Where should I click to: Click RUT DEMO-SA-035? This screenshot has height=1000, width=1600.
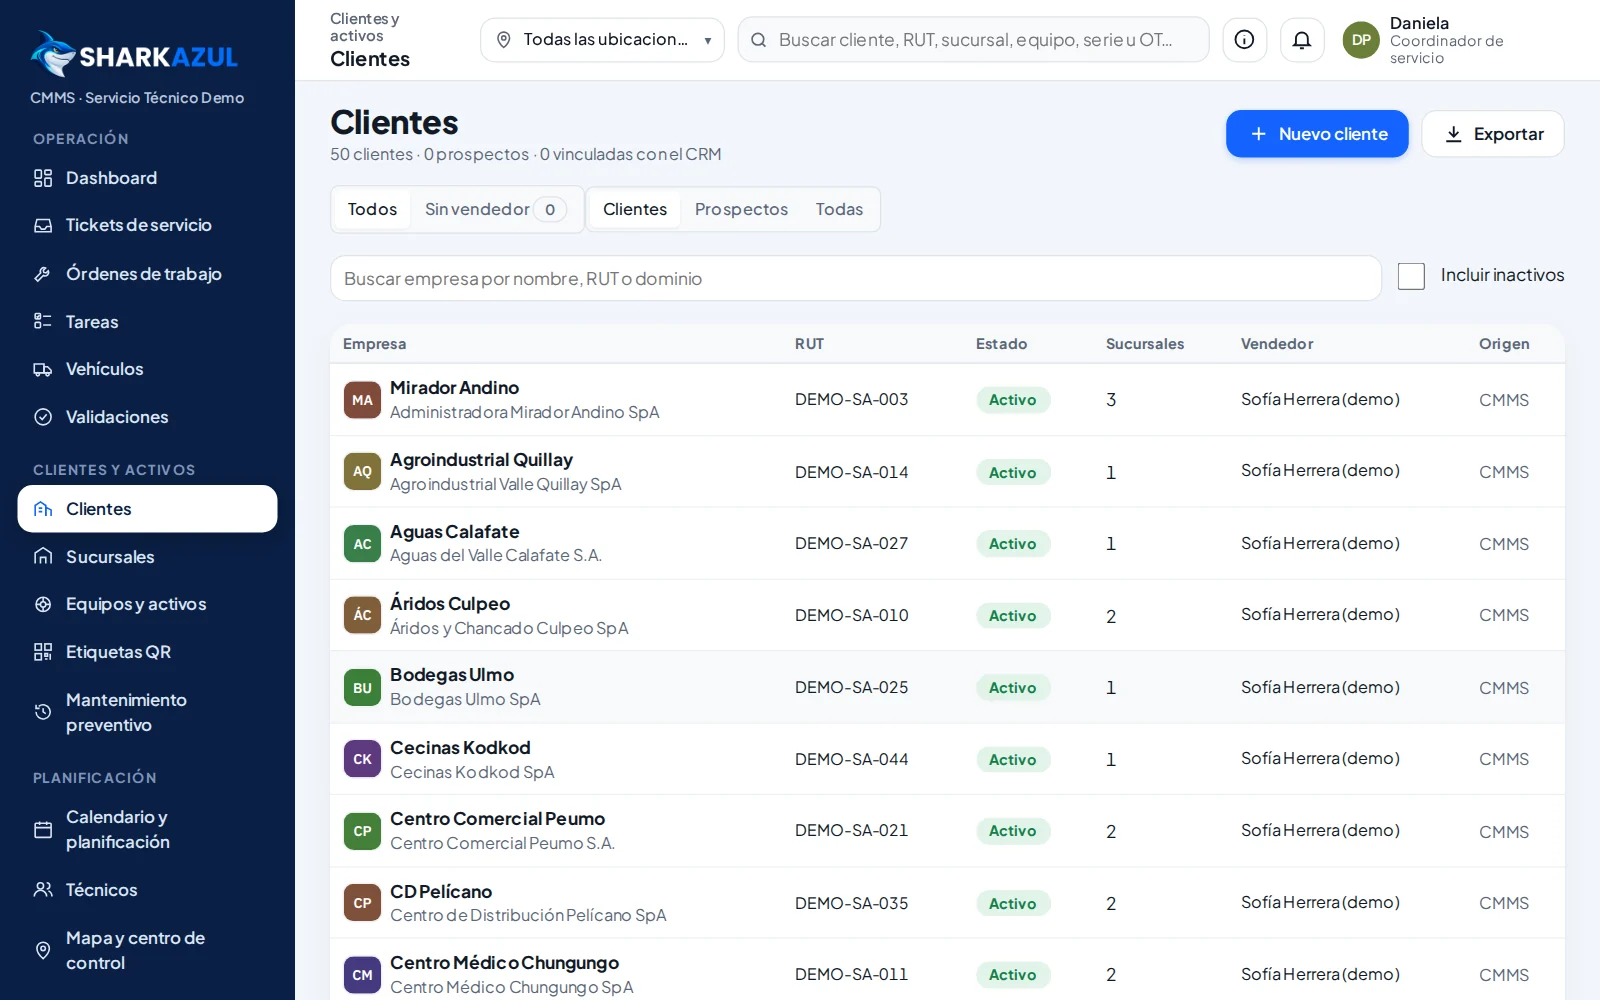click(852, 903)
